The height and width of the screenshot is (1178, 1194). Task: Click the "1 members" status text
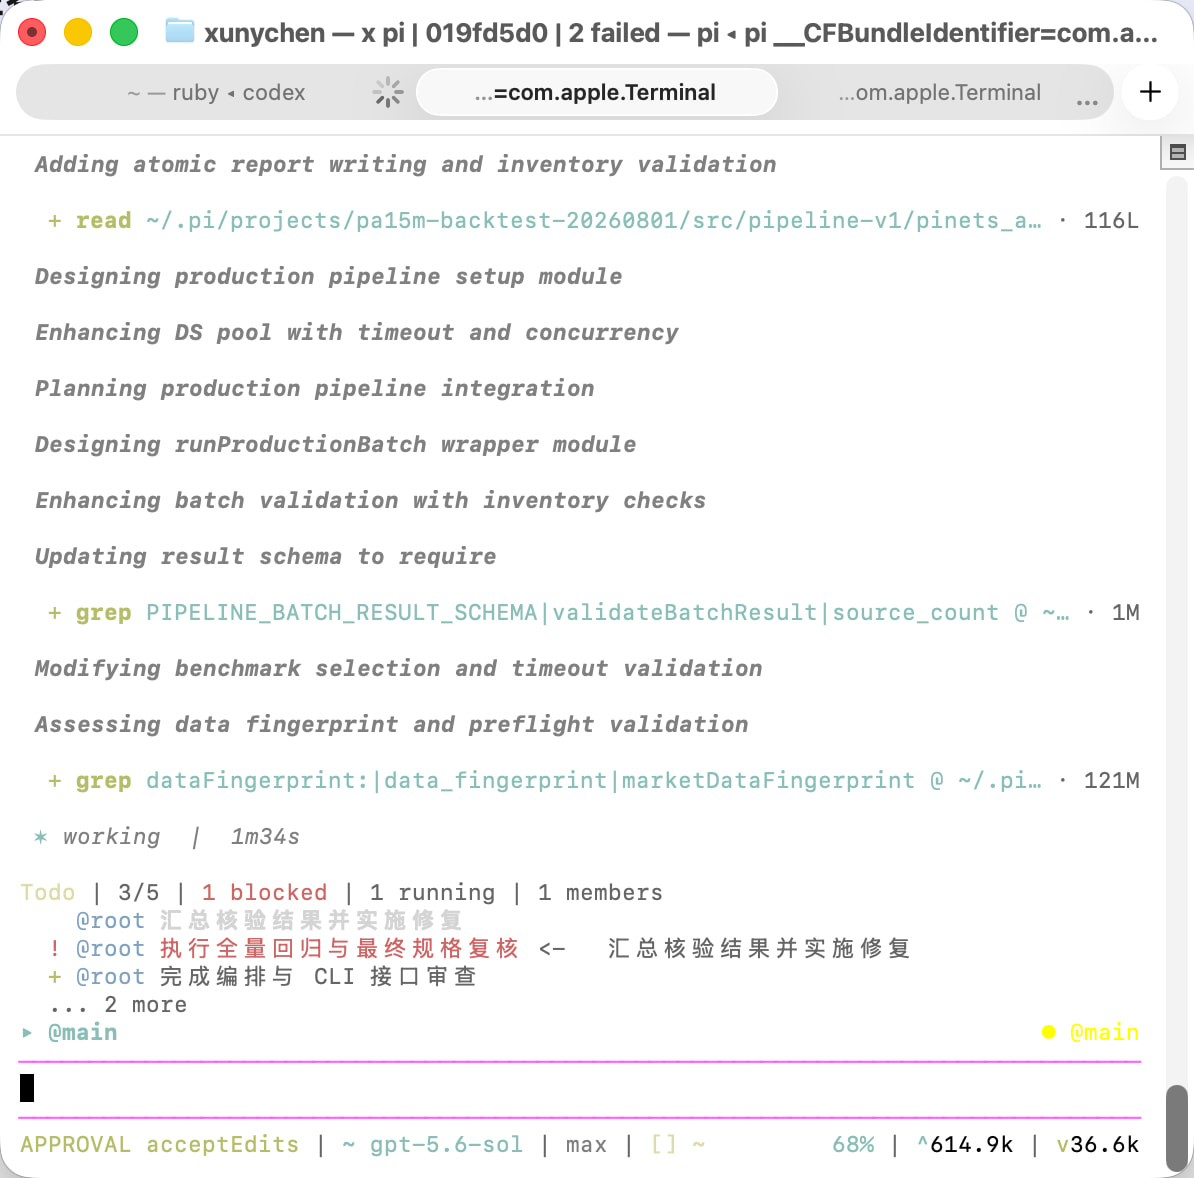tap(600, 892)
